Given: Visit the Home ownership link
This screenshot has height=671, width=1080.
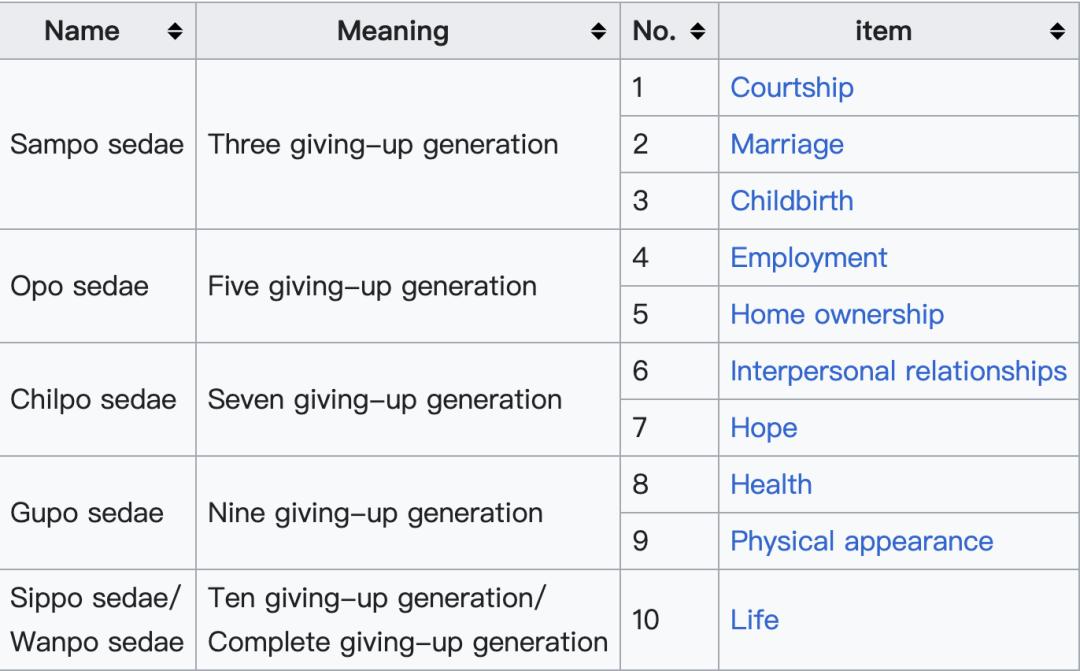Looking at the screenshot, I should pos(836,314).
